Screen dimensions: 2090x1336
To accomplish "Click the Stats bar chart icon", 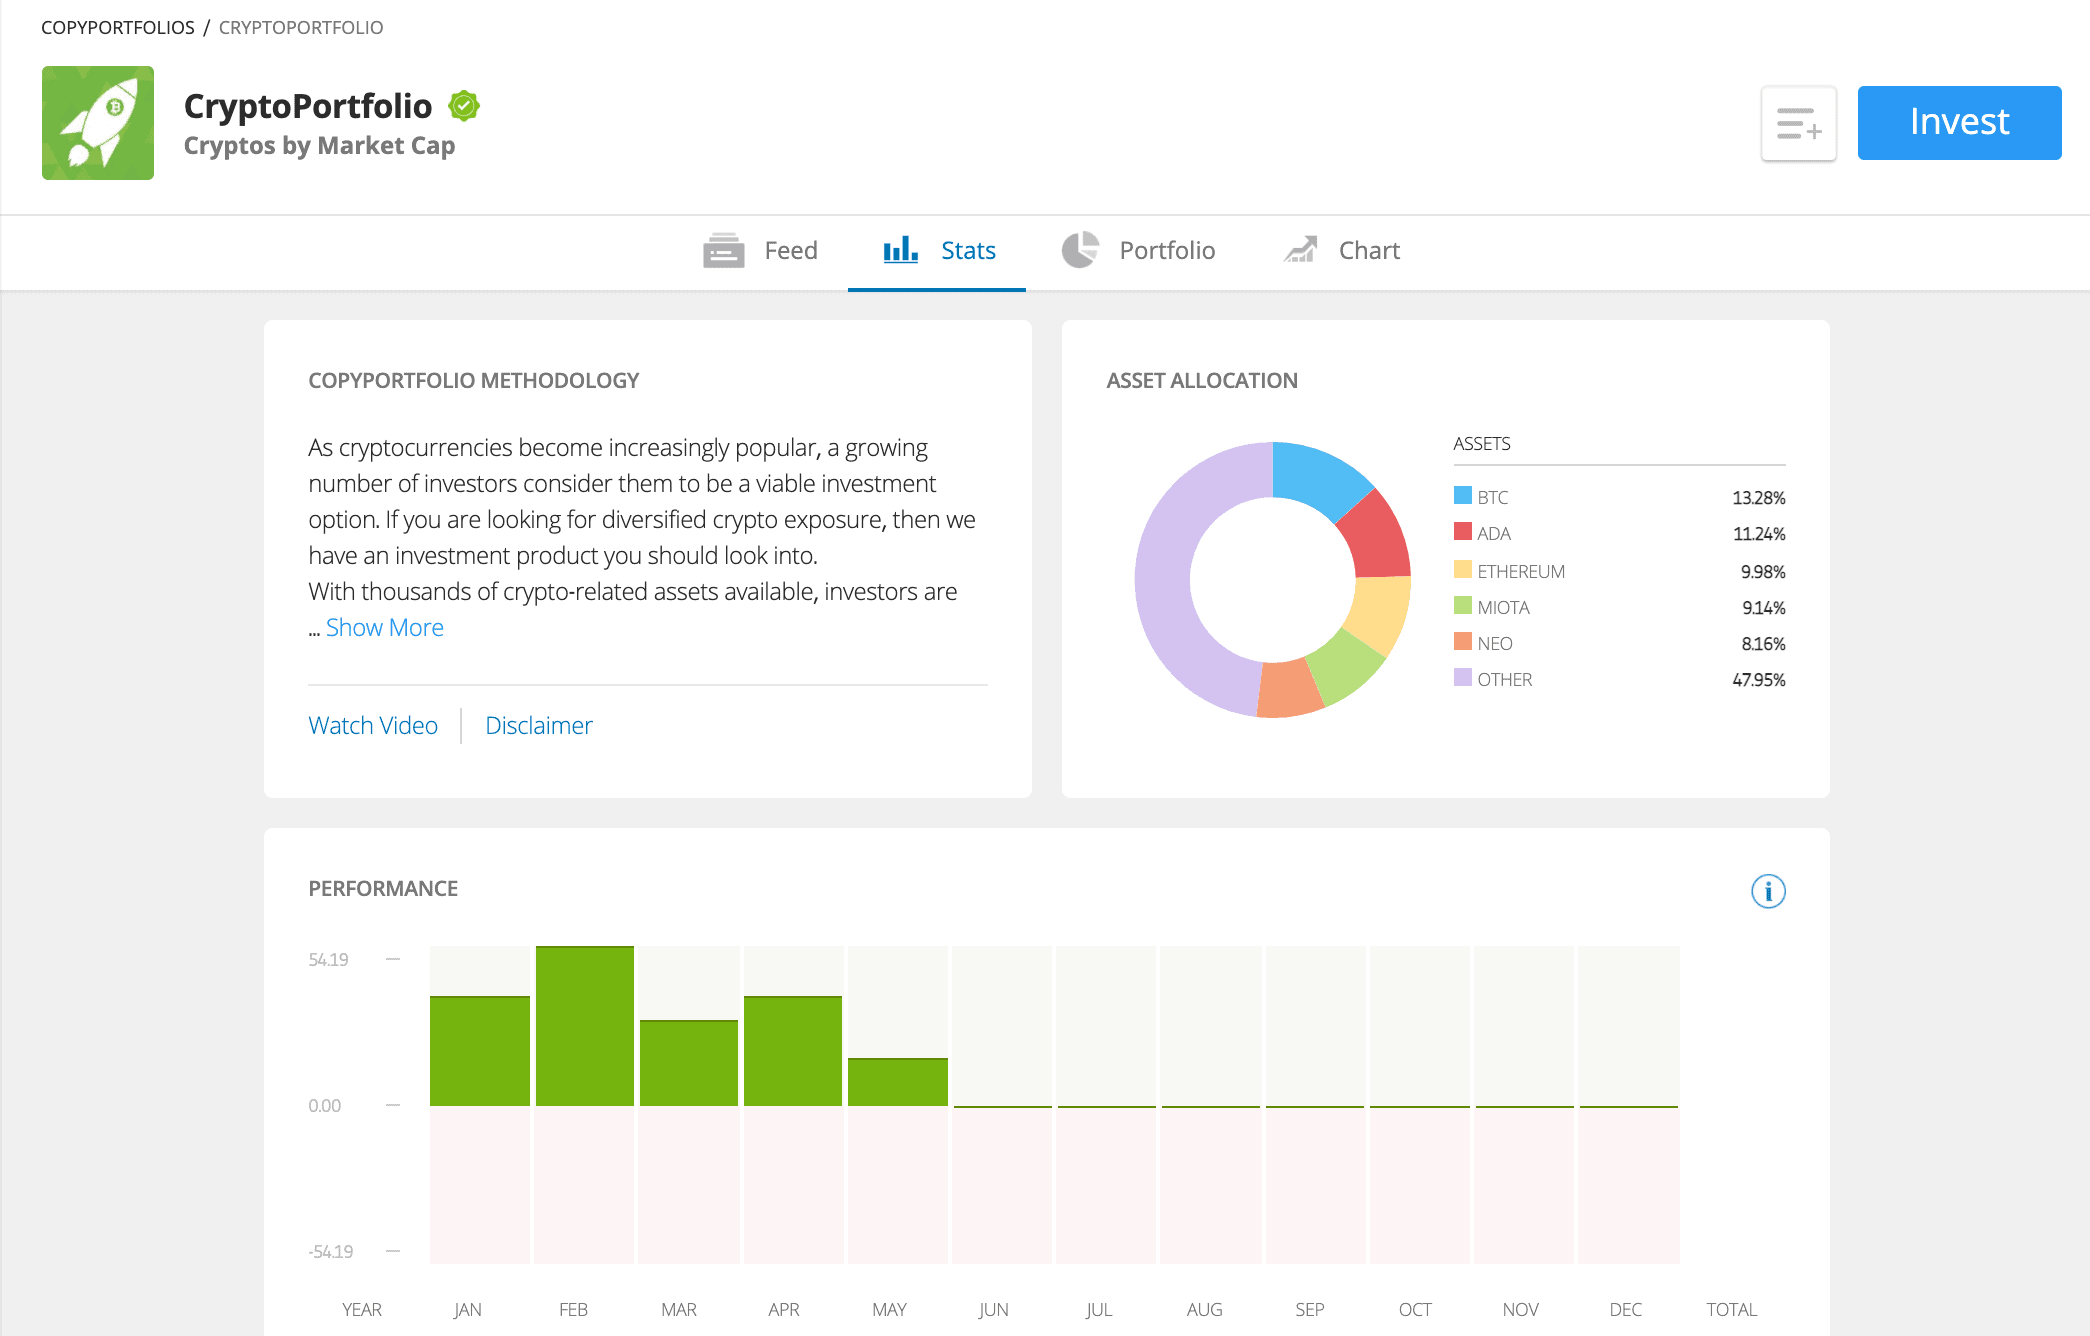I will [899, 250].
